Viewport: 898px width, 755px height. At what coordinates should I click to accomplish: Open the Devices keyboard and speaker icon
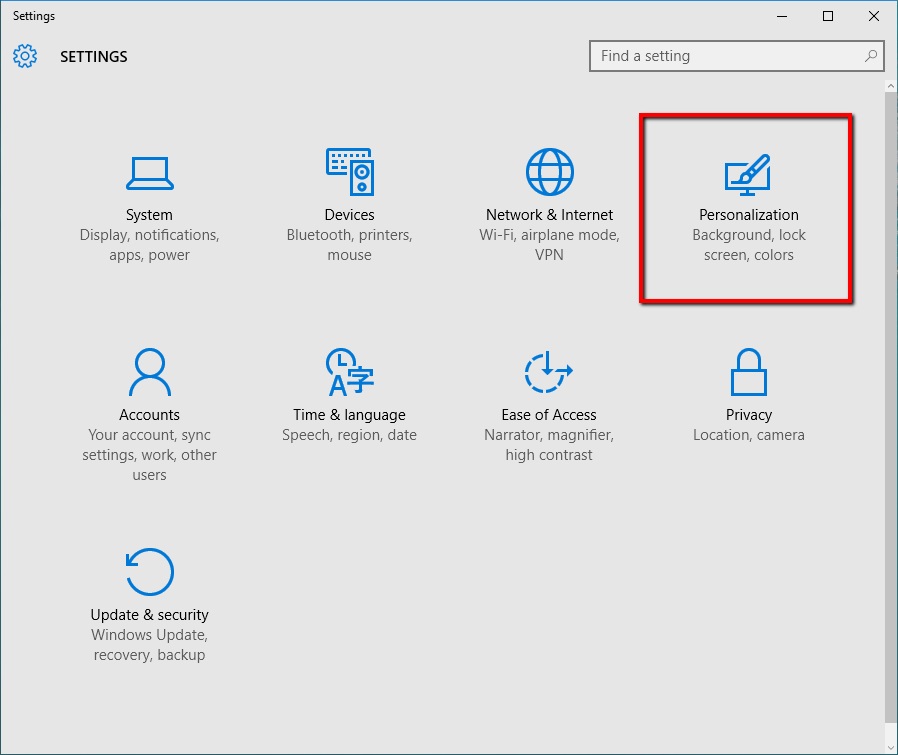pos(349,172)
